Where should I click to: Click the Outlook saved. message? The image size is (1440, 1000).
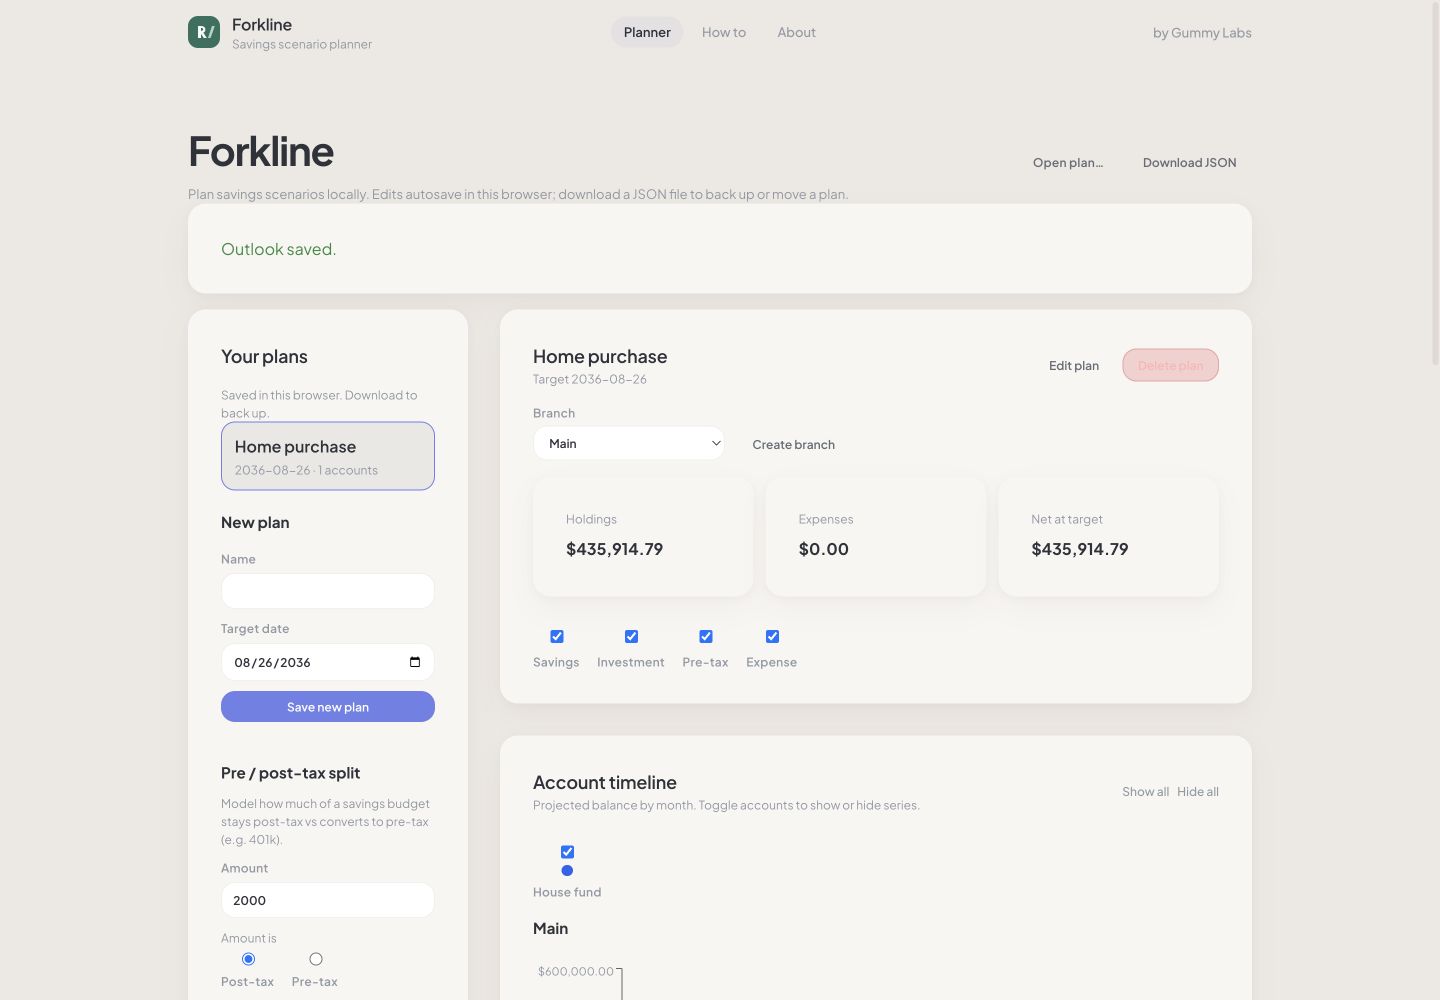point(279,249)
